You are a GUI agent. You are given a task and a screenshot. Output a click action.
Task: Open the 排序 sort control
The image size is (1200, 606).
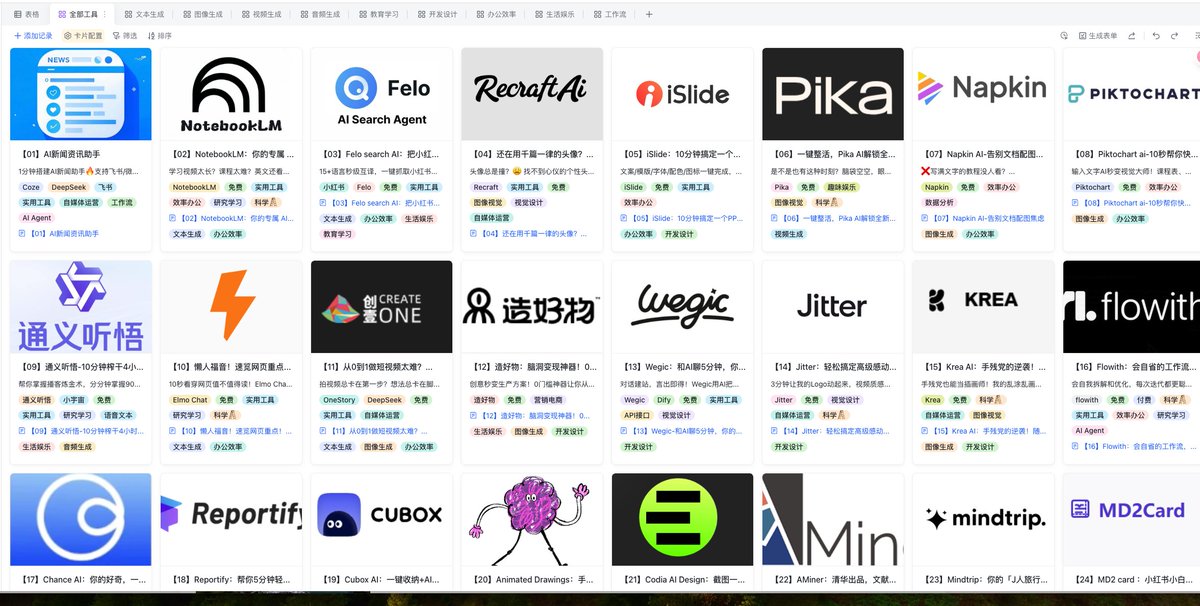[x=158, y=36]
